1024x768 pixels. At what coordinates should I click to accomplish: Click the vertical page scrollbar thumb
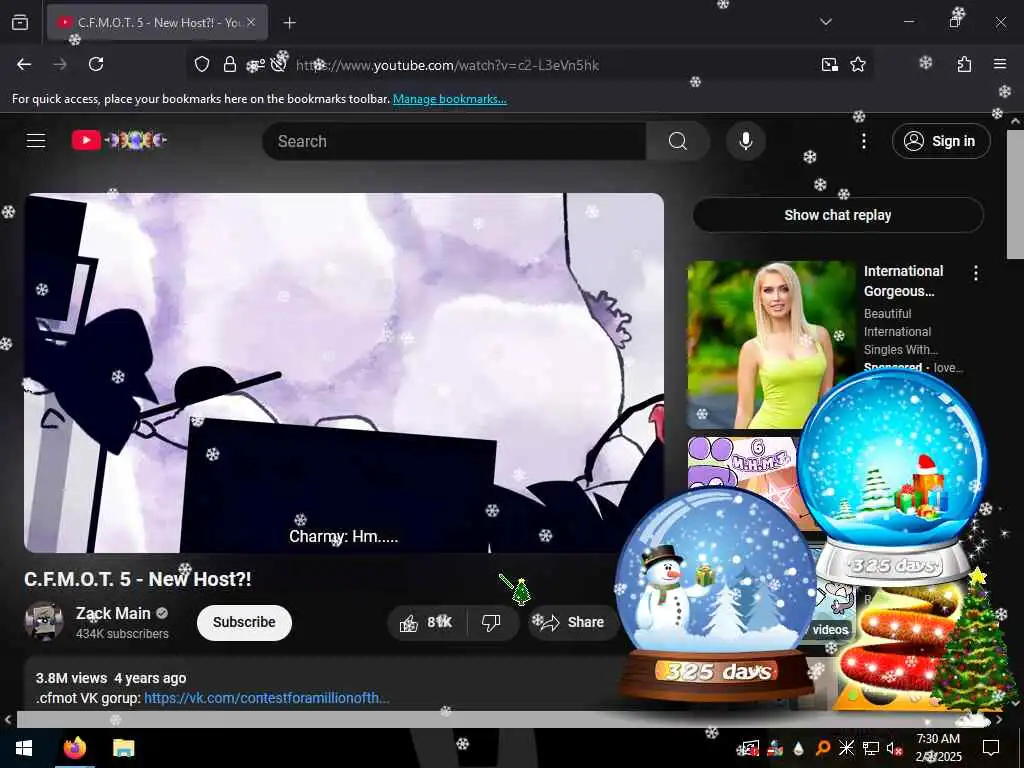click(x=1015, y=194)
